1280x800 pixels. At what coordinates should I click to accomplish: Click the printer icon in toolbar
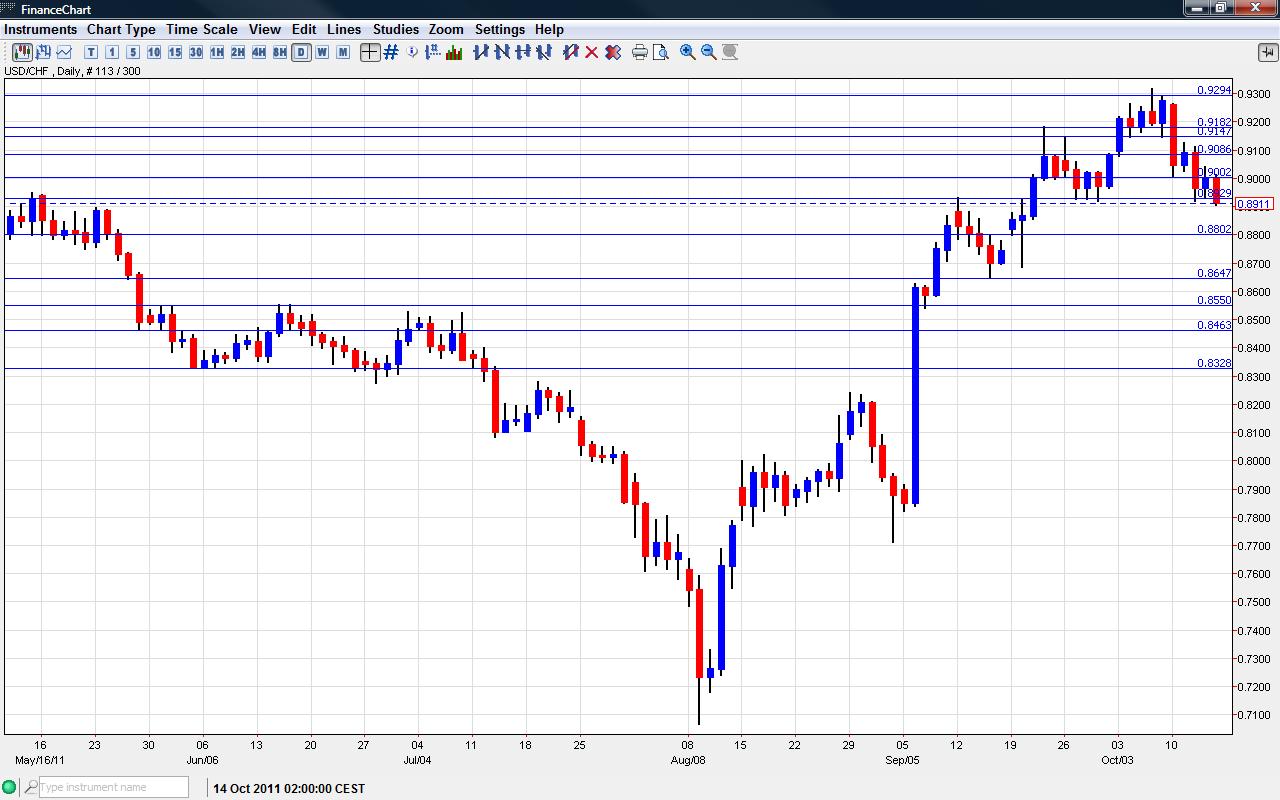[640, 52]
